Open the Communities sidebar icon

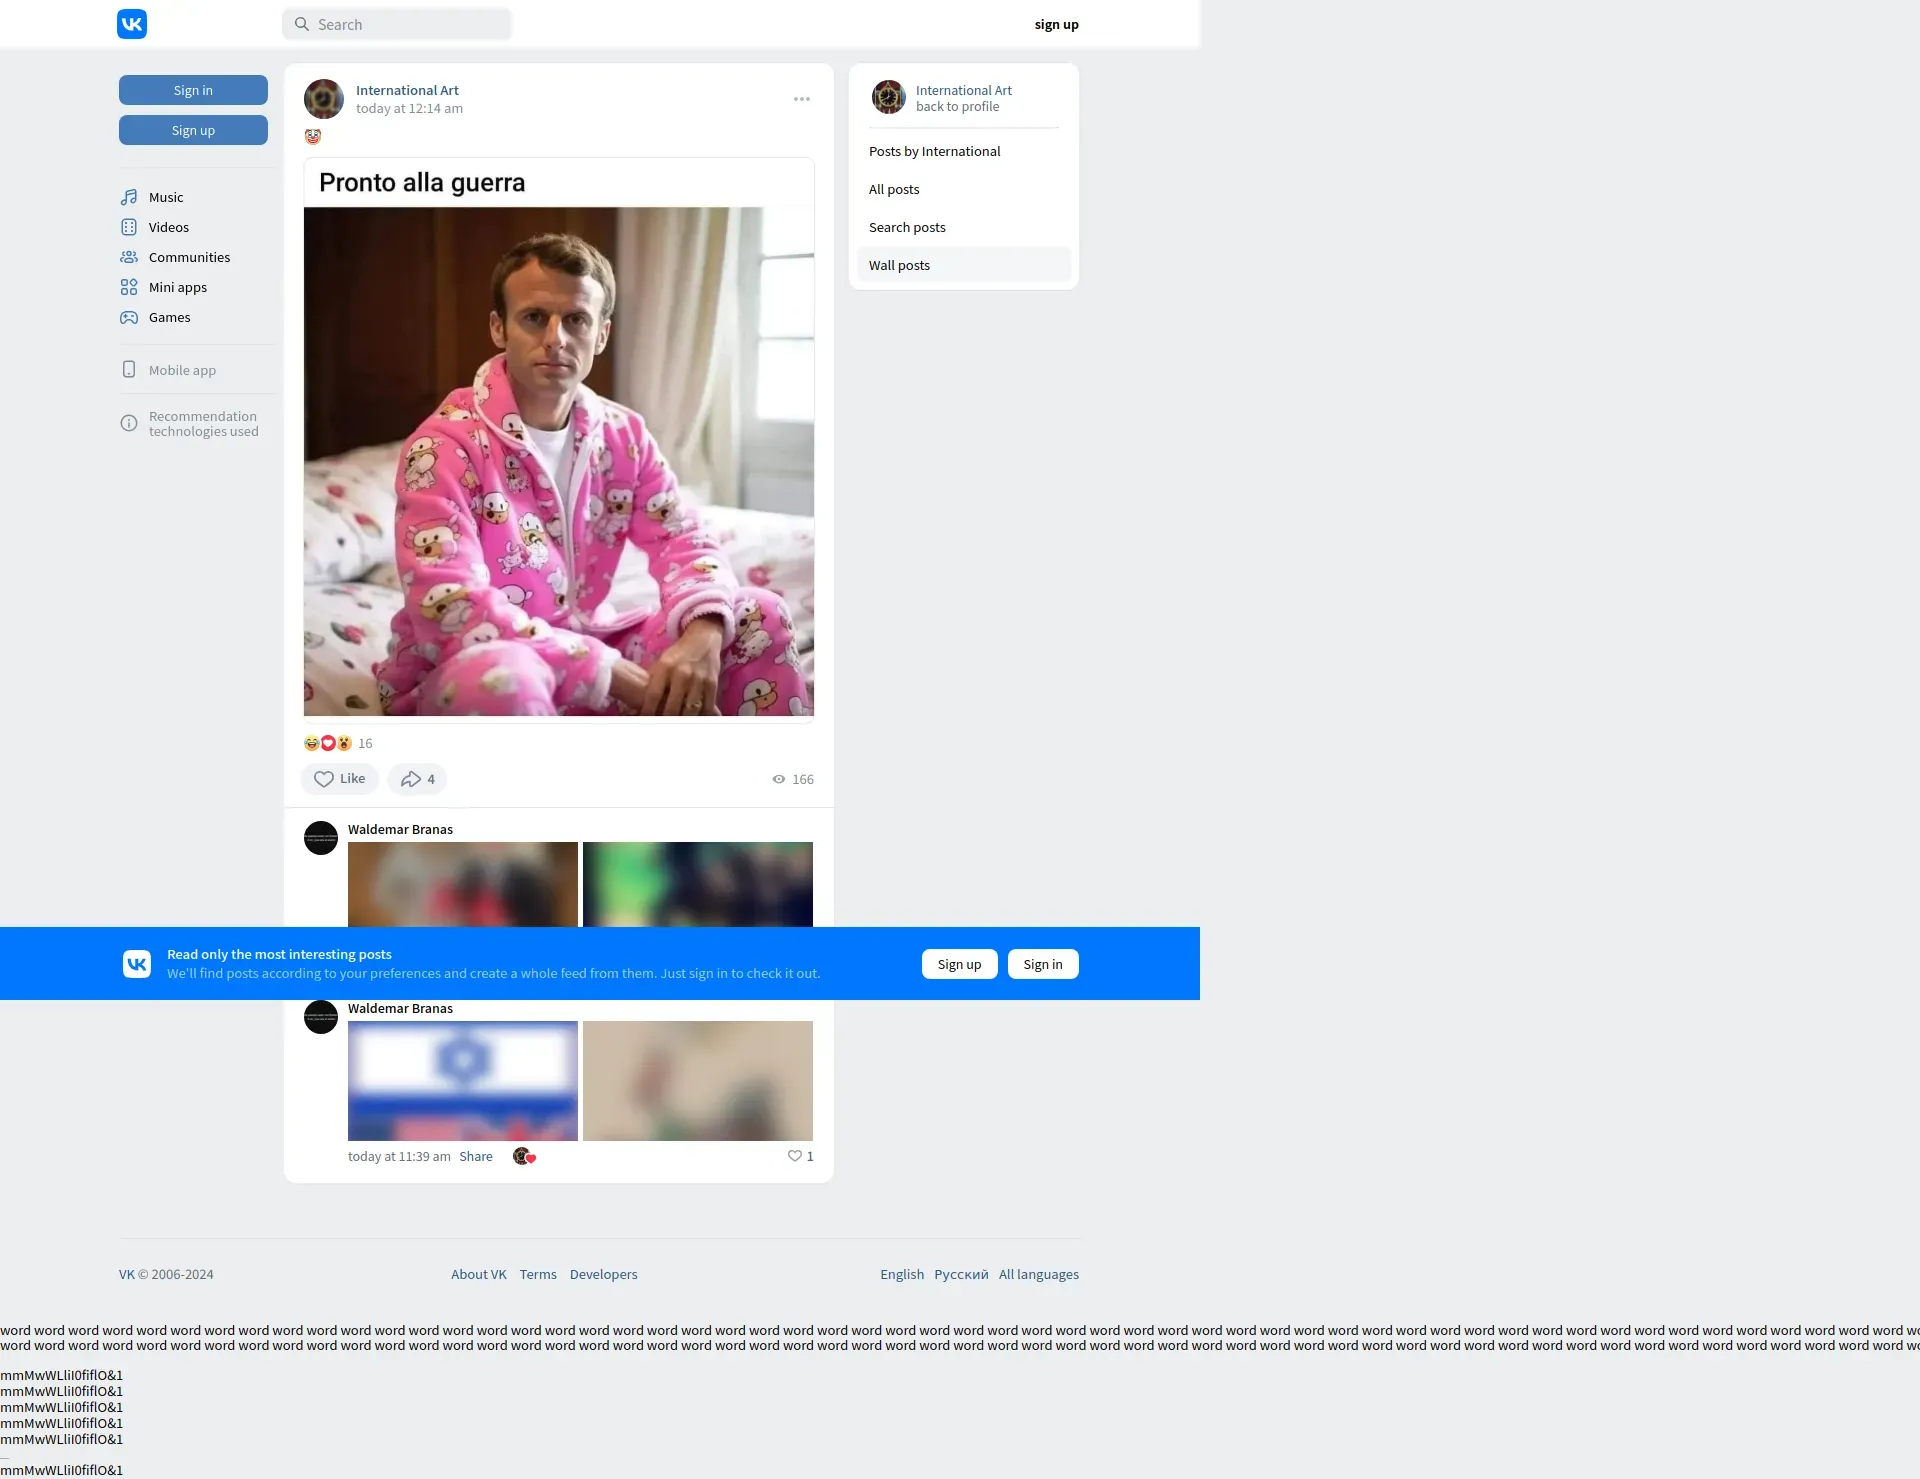[x=129, y=257]
